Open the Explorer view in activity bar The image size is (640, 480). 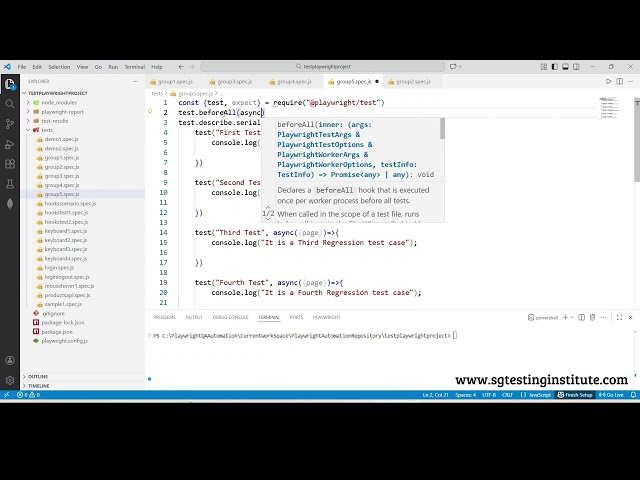click(10, 84)
